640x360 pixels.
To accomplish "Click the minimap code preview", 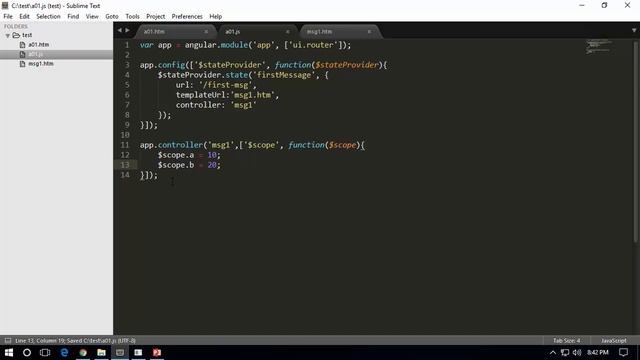I will 599,46.
